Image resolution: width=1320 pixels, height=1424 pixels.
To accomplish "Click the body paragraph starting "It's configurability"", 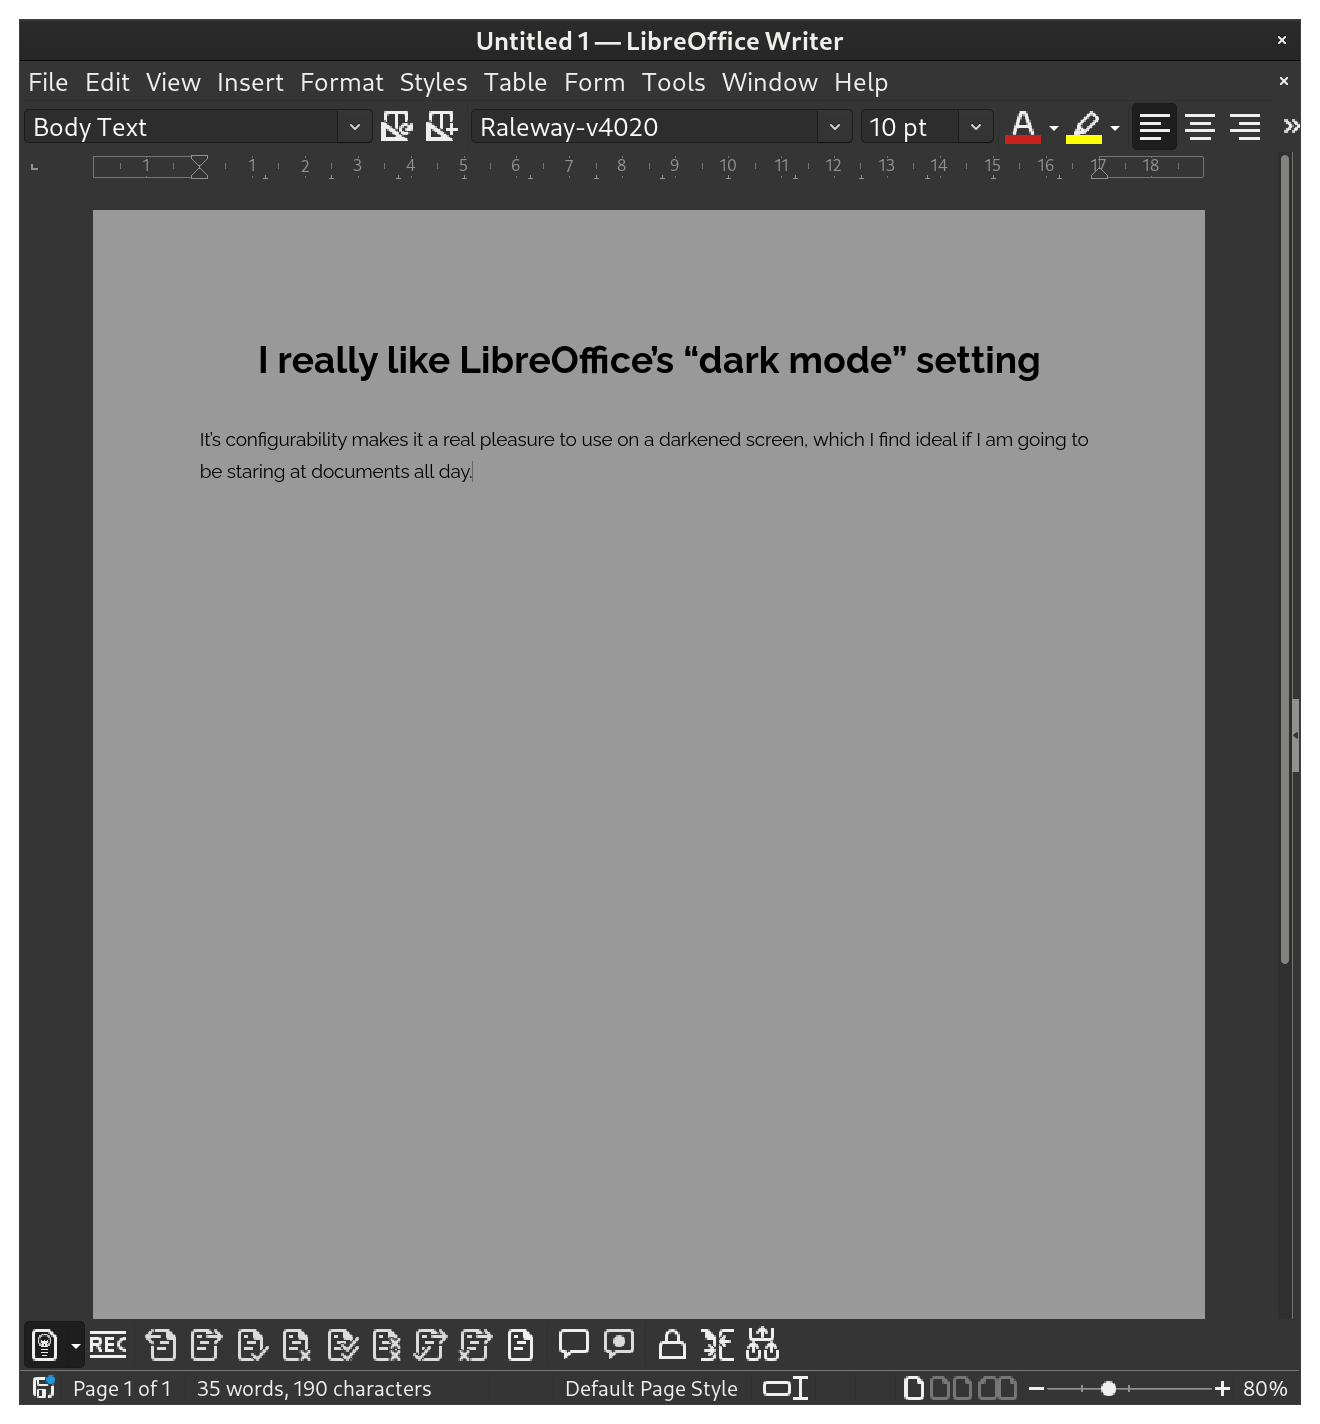I will 644,455.
